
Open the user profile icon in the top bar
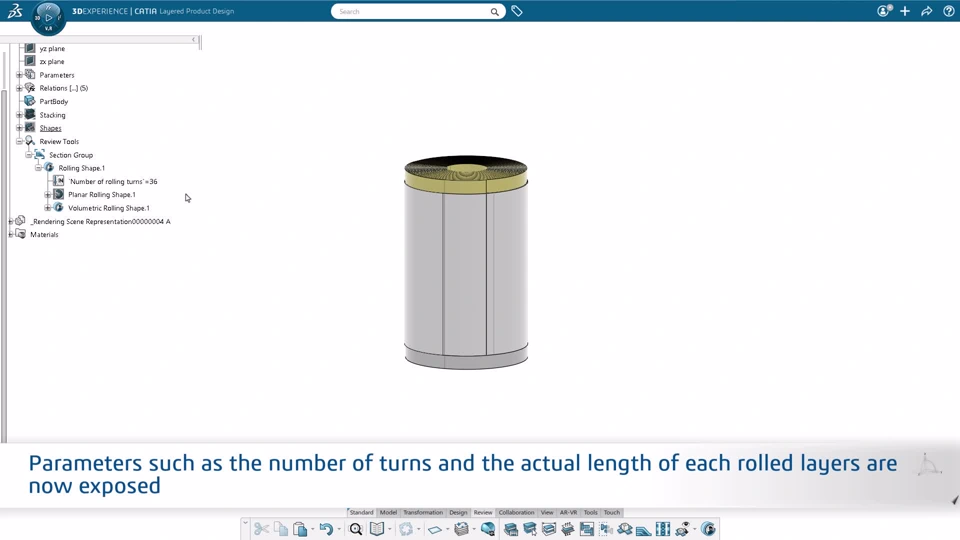tap(883, 11)
